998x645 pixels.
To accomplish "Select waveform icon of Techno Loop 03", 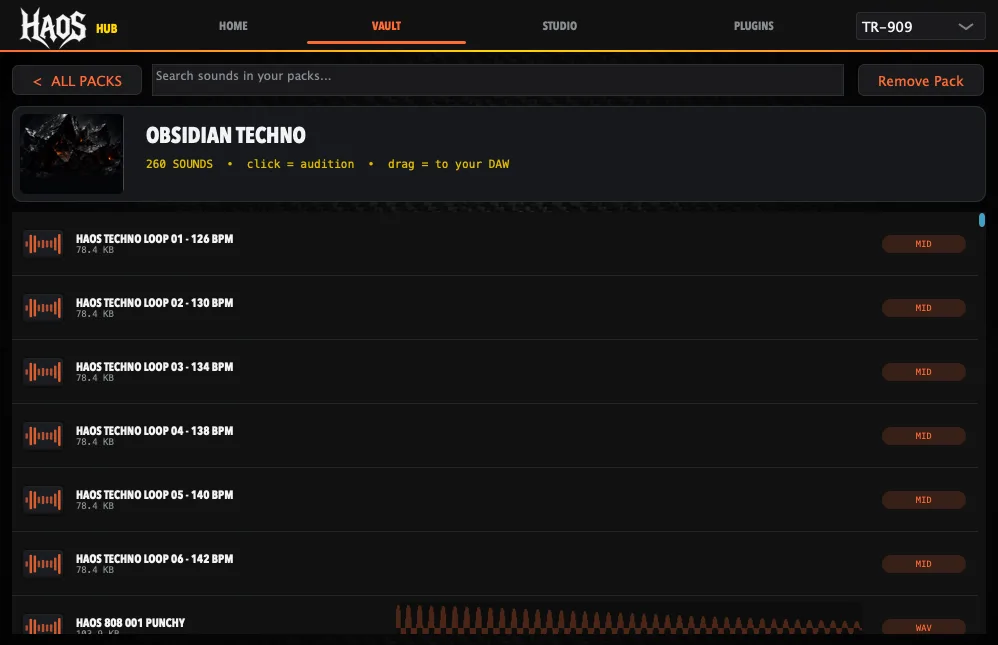I will (43, 372).
